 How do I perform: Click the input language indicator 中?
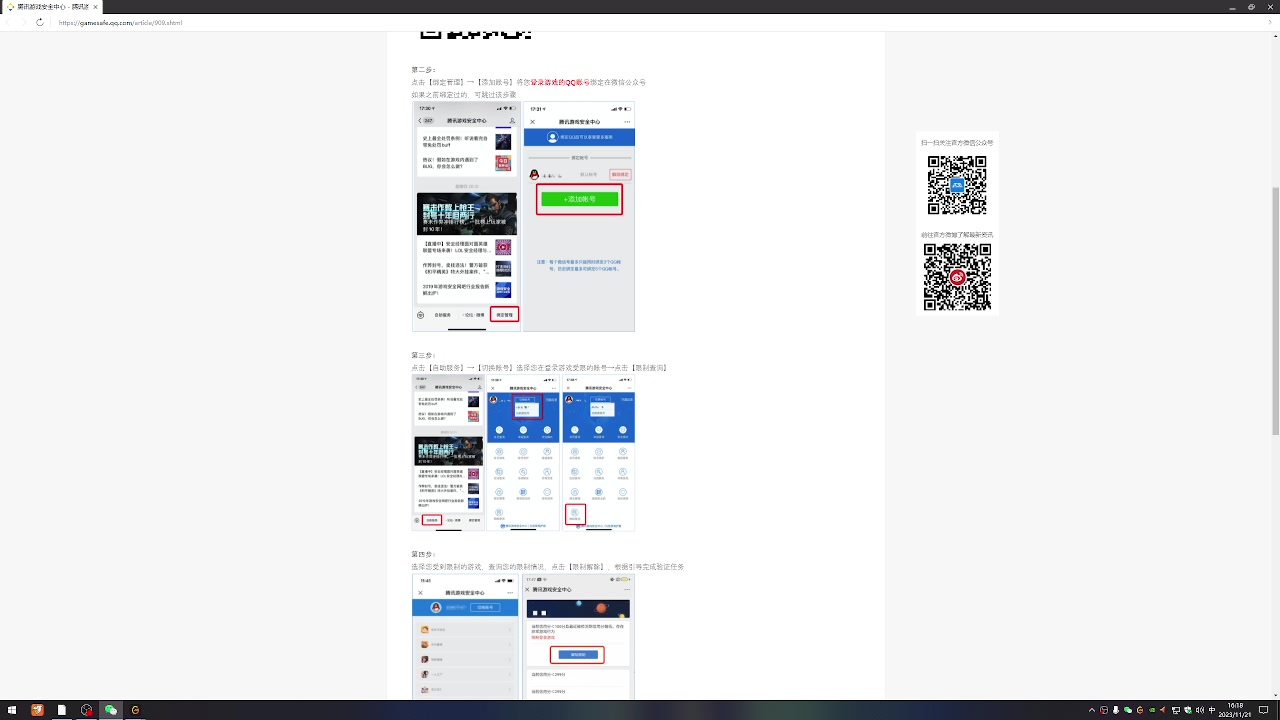1211,710
